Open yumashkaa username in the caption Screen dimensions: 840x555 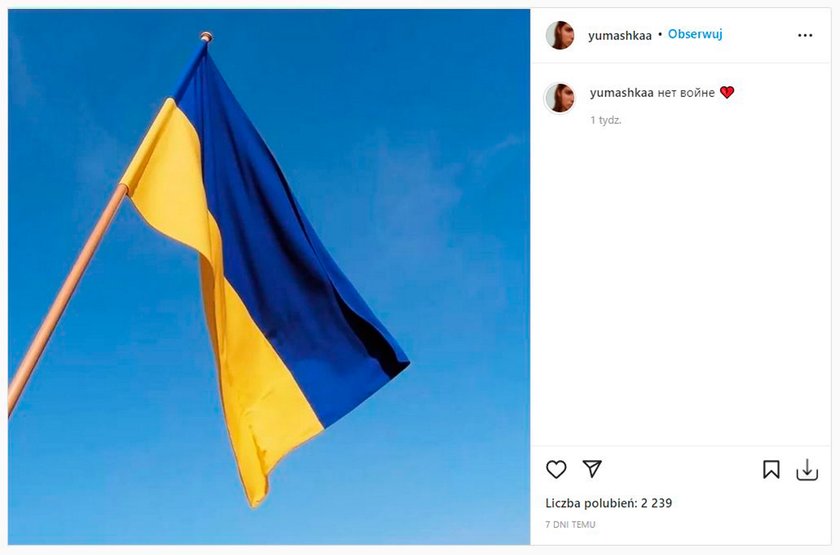point(621,93)
